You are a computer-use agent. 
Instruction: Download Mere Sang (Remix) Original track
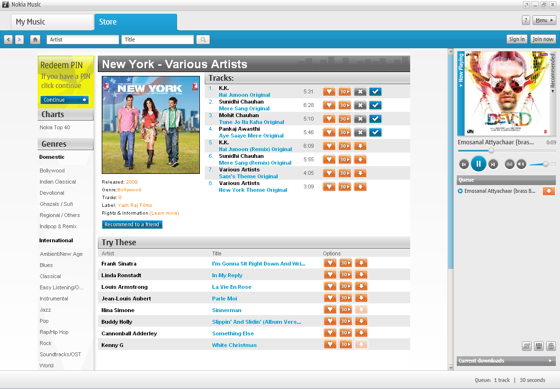click(x=360, y=160)
